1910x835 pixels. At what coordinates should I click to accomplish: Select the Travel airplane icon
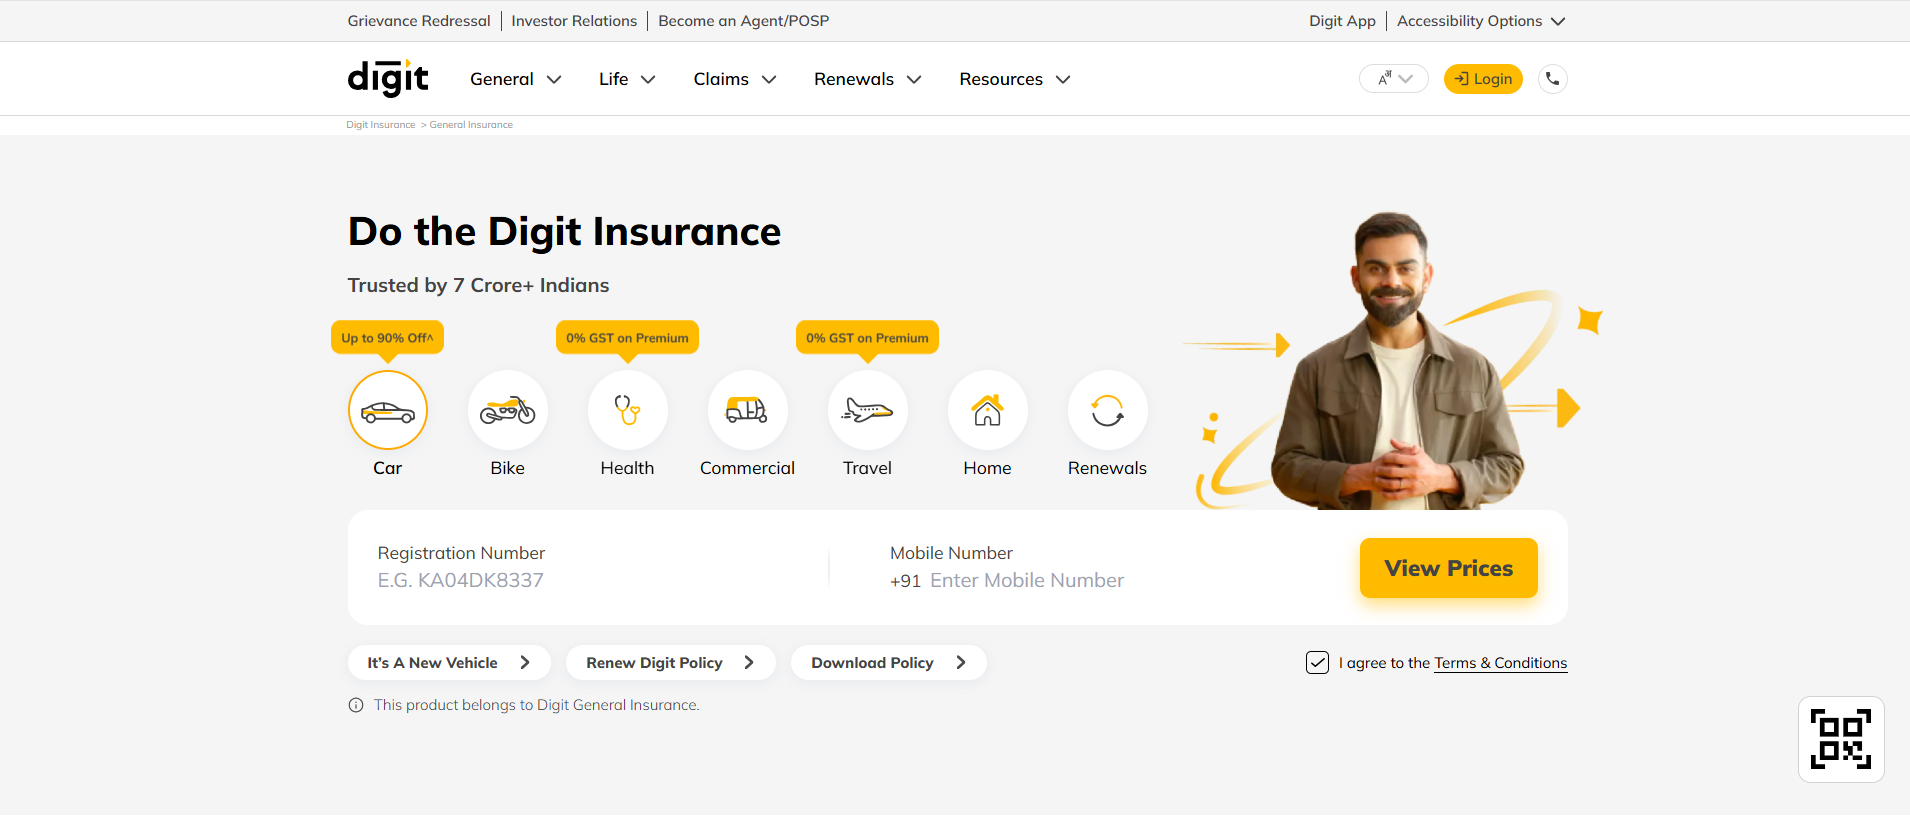tap(868, 410)
